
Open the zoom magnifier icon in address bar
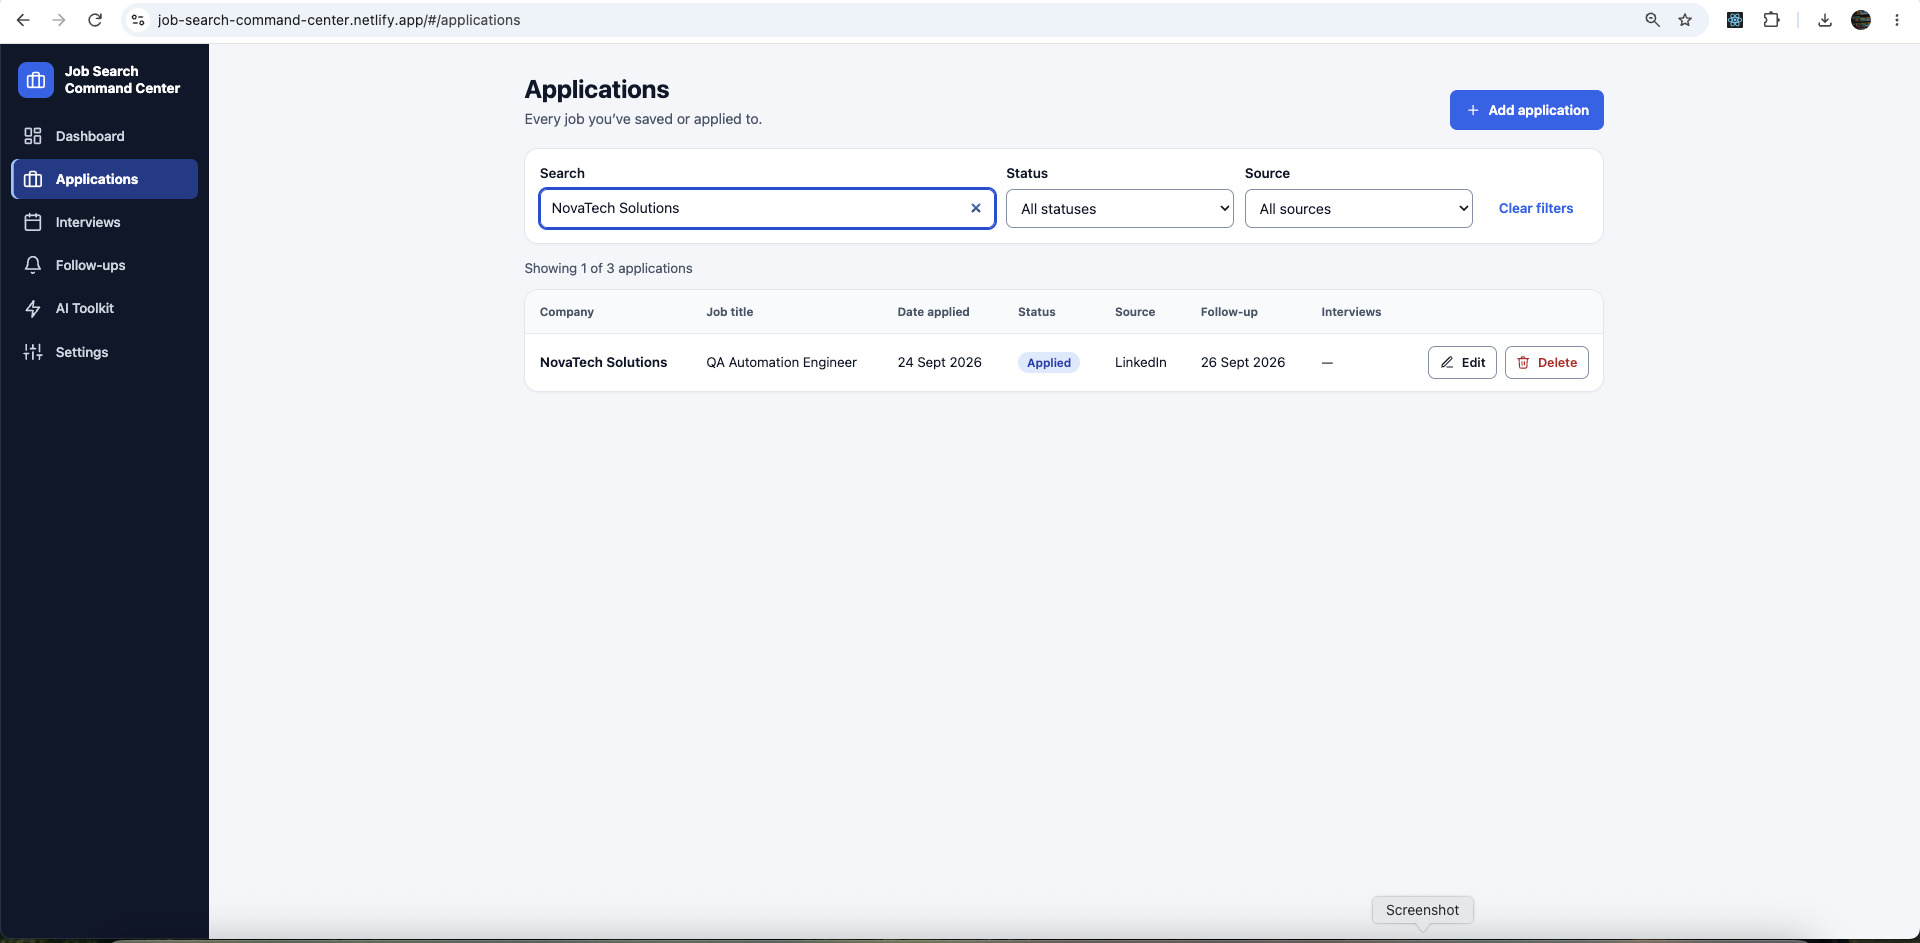[1652, 20]
